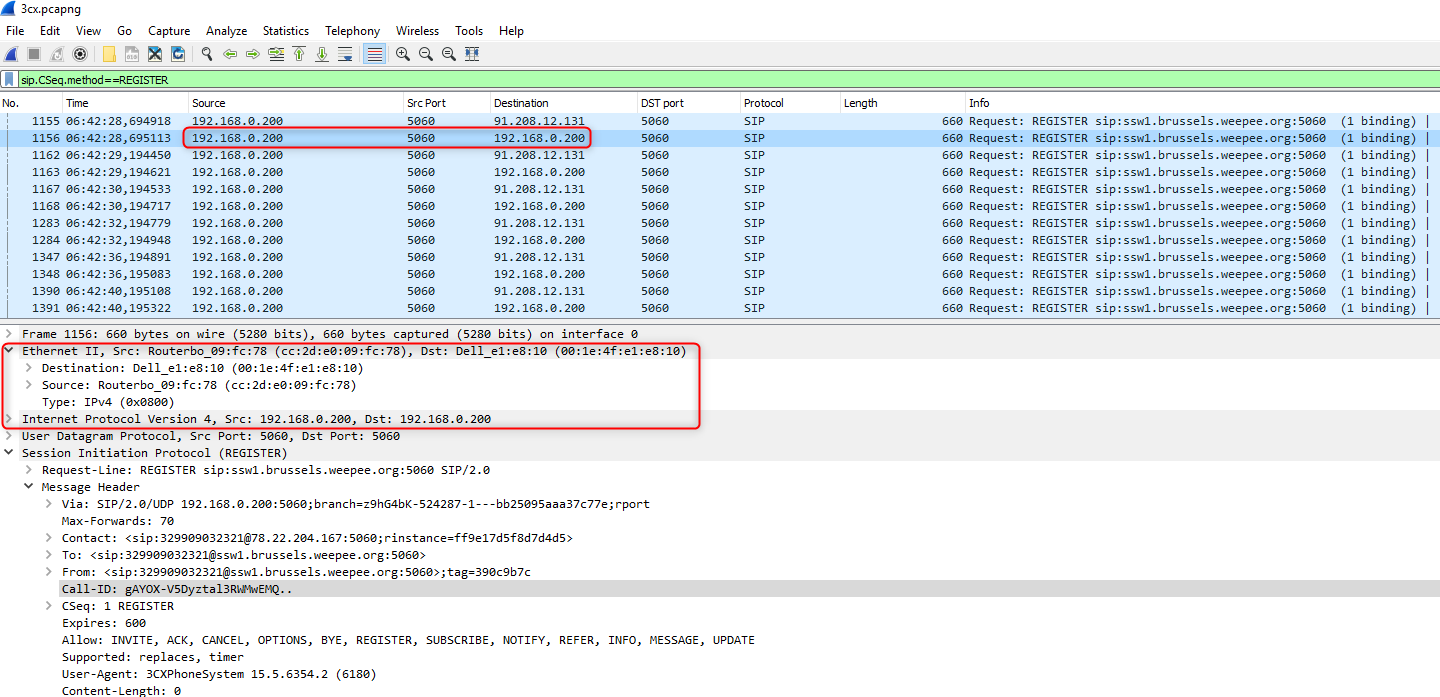Toggle auto-scroll to last packet

[x=345, y=54]
